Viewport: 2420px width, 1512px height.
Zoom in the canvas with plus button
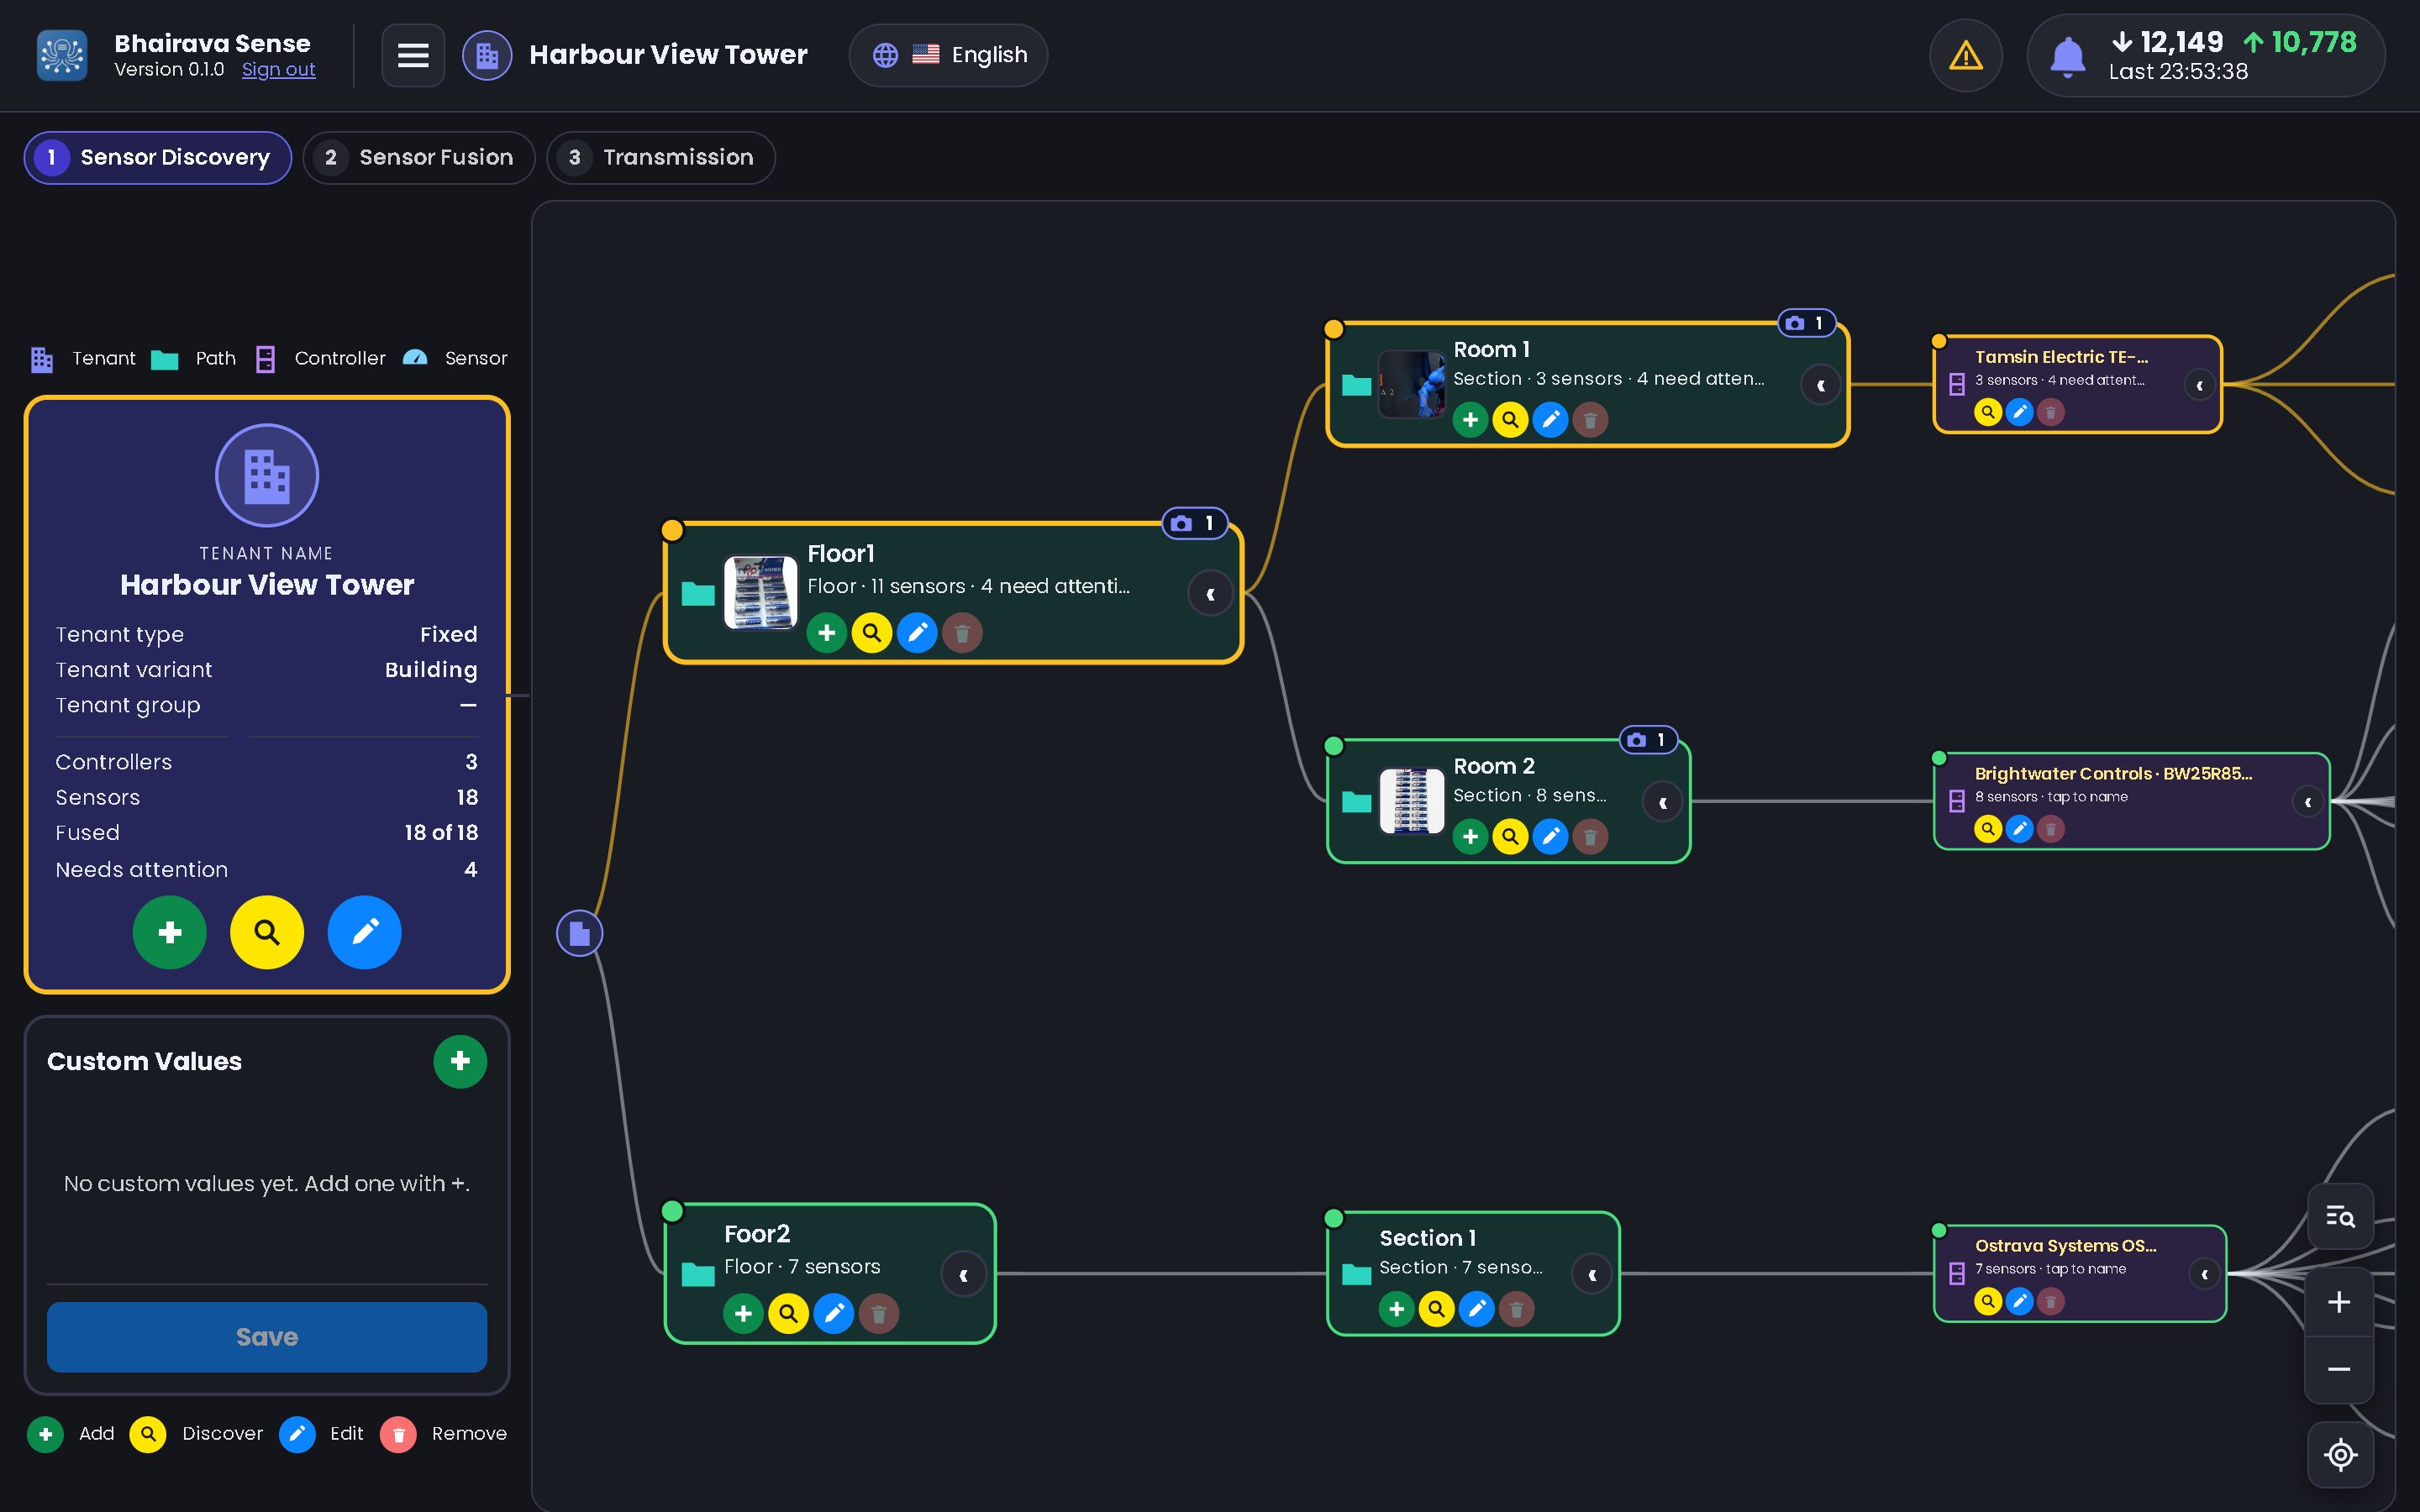point(2339,1302)
